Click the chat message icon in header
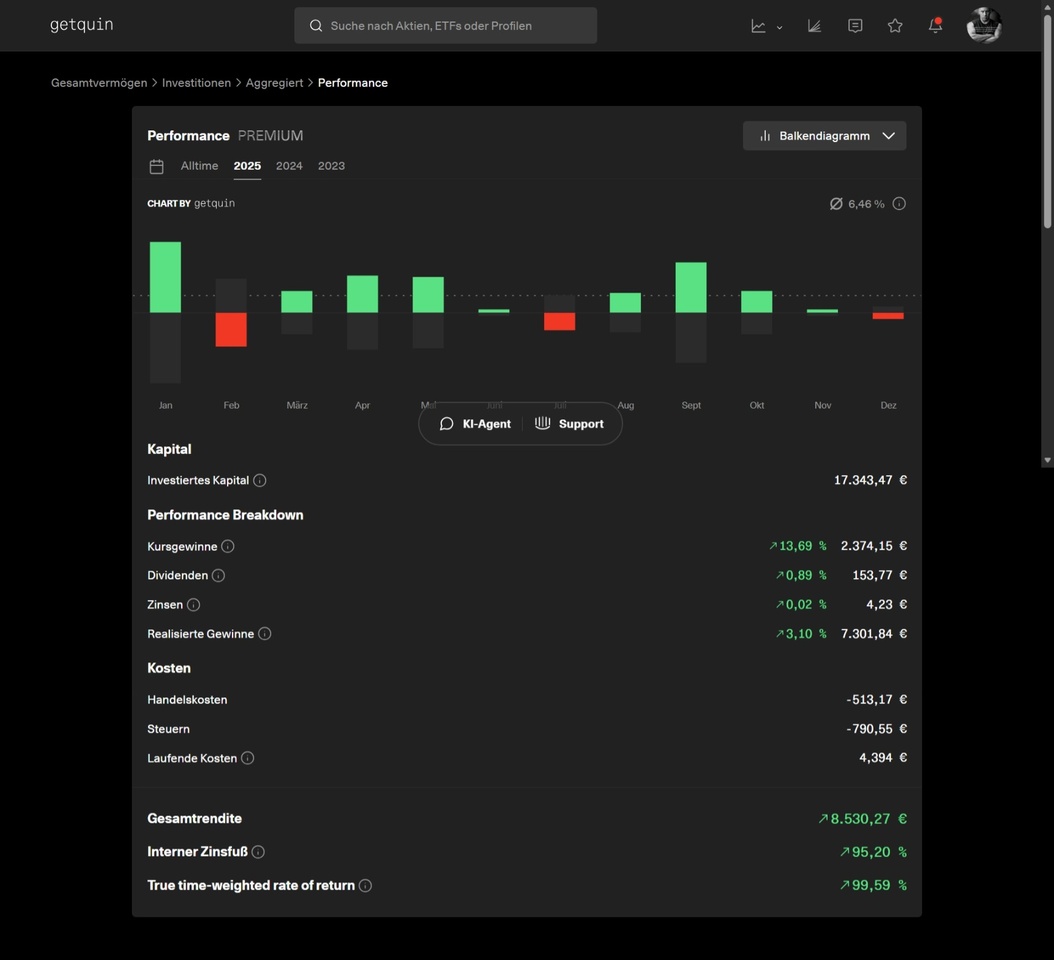 coord(855,26)
